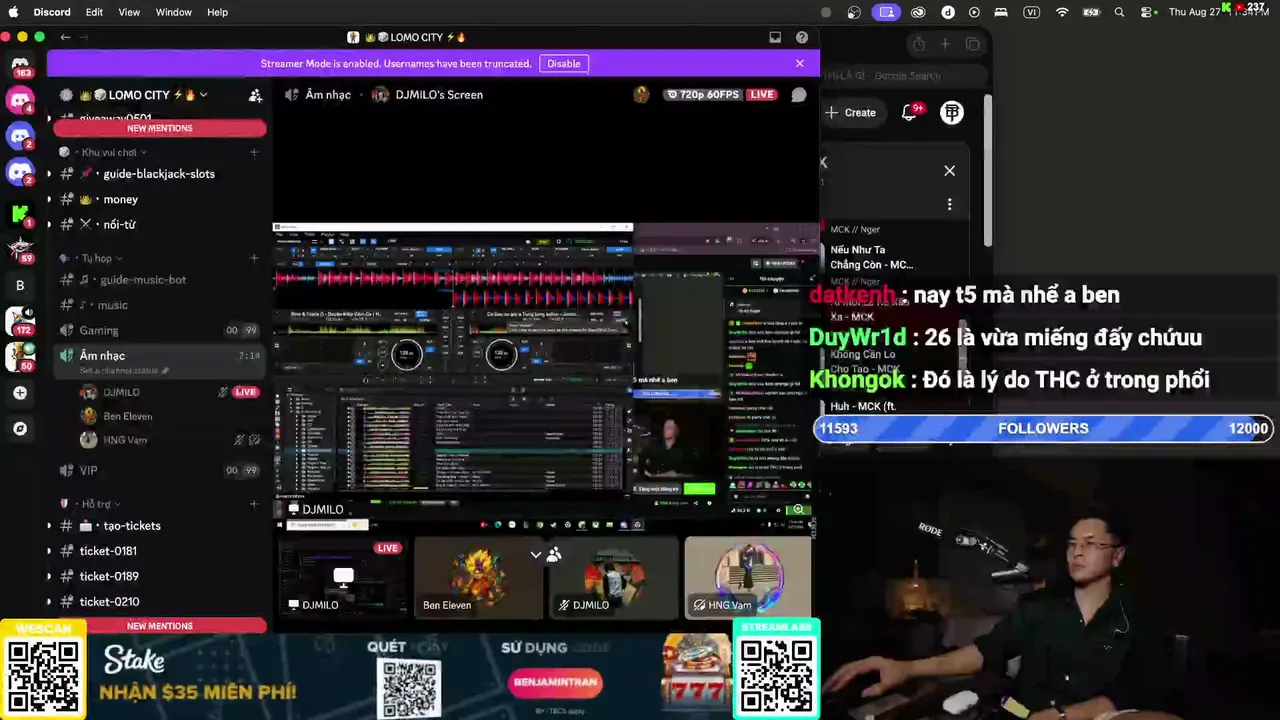1280x720 pixels.
Task: Click the Add a Server plus icon
Action: [x=20, y=393]
